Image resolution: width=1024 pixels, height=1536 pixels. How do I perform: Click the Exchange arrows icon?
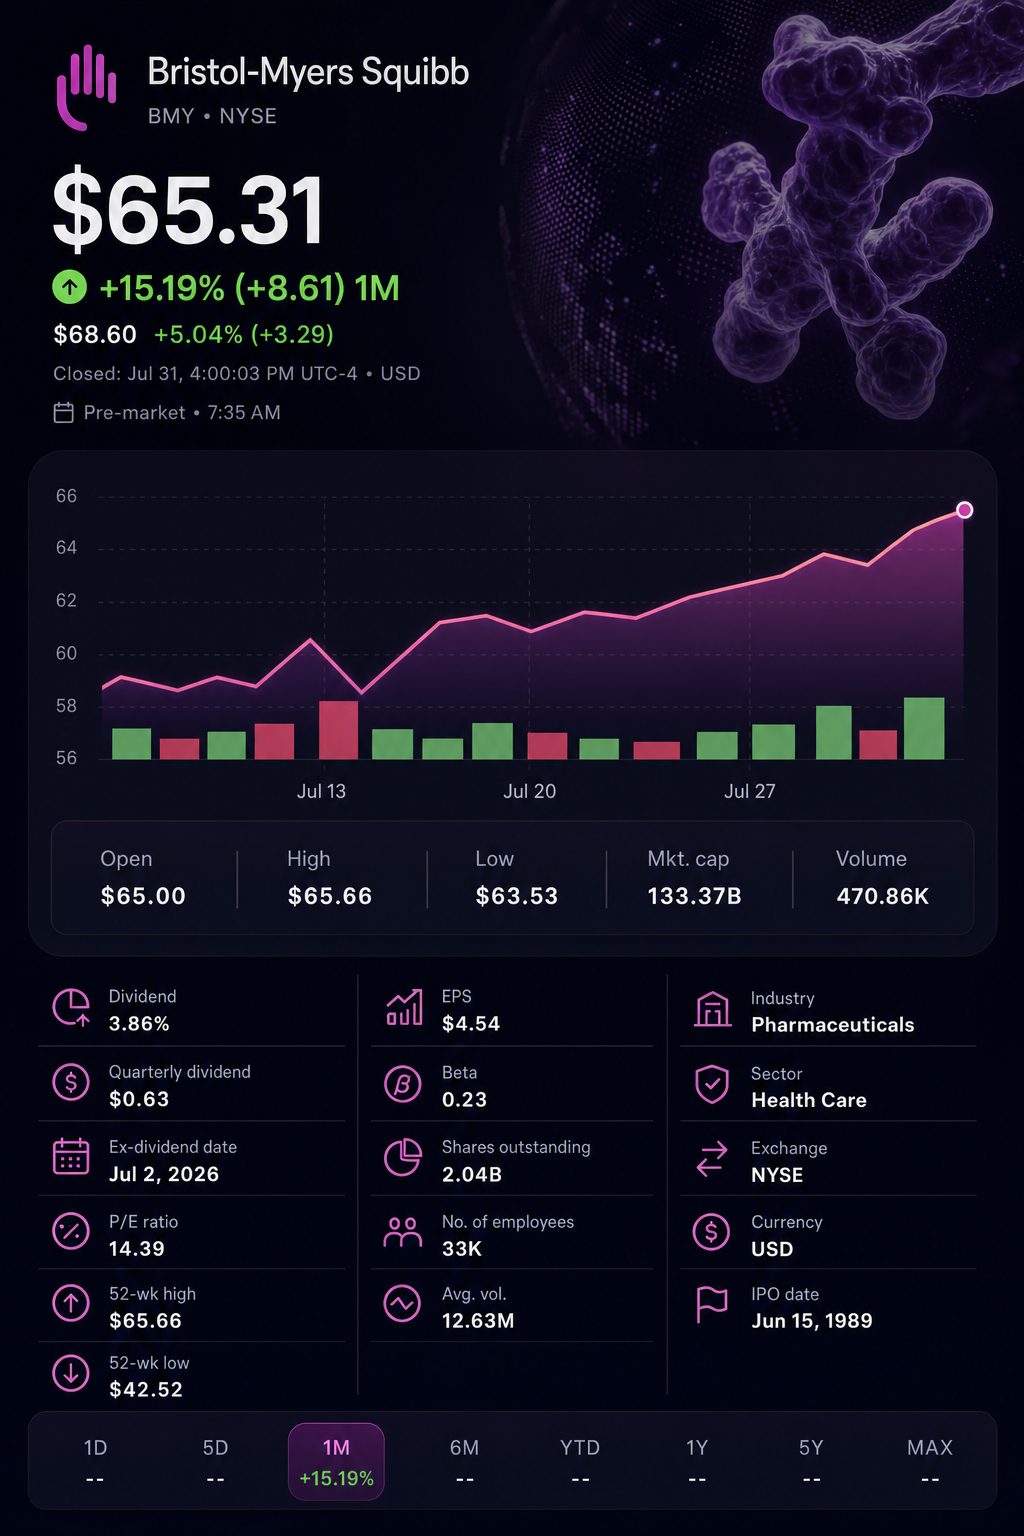(x=712, y=1159)
